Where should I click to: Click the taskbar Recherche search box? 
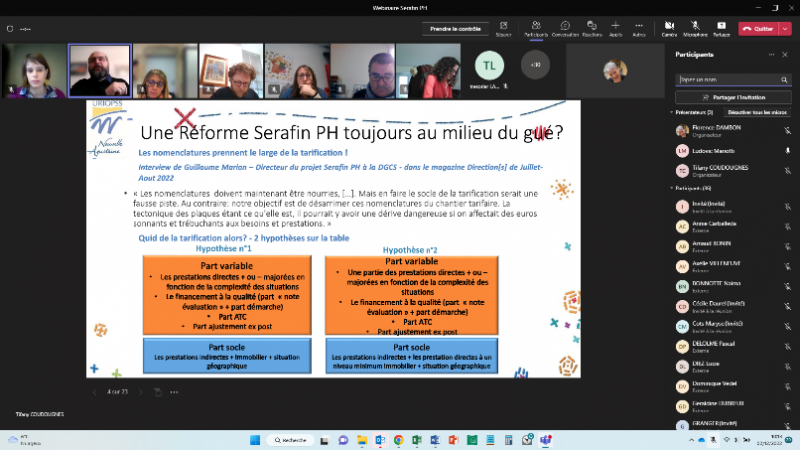(x=290, y=440)
